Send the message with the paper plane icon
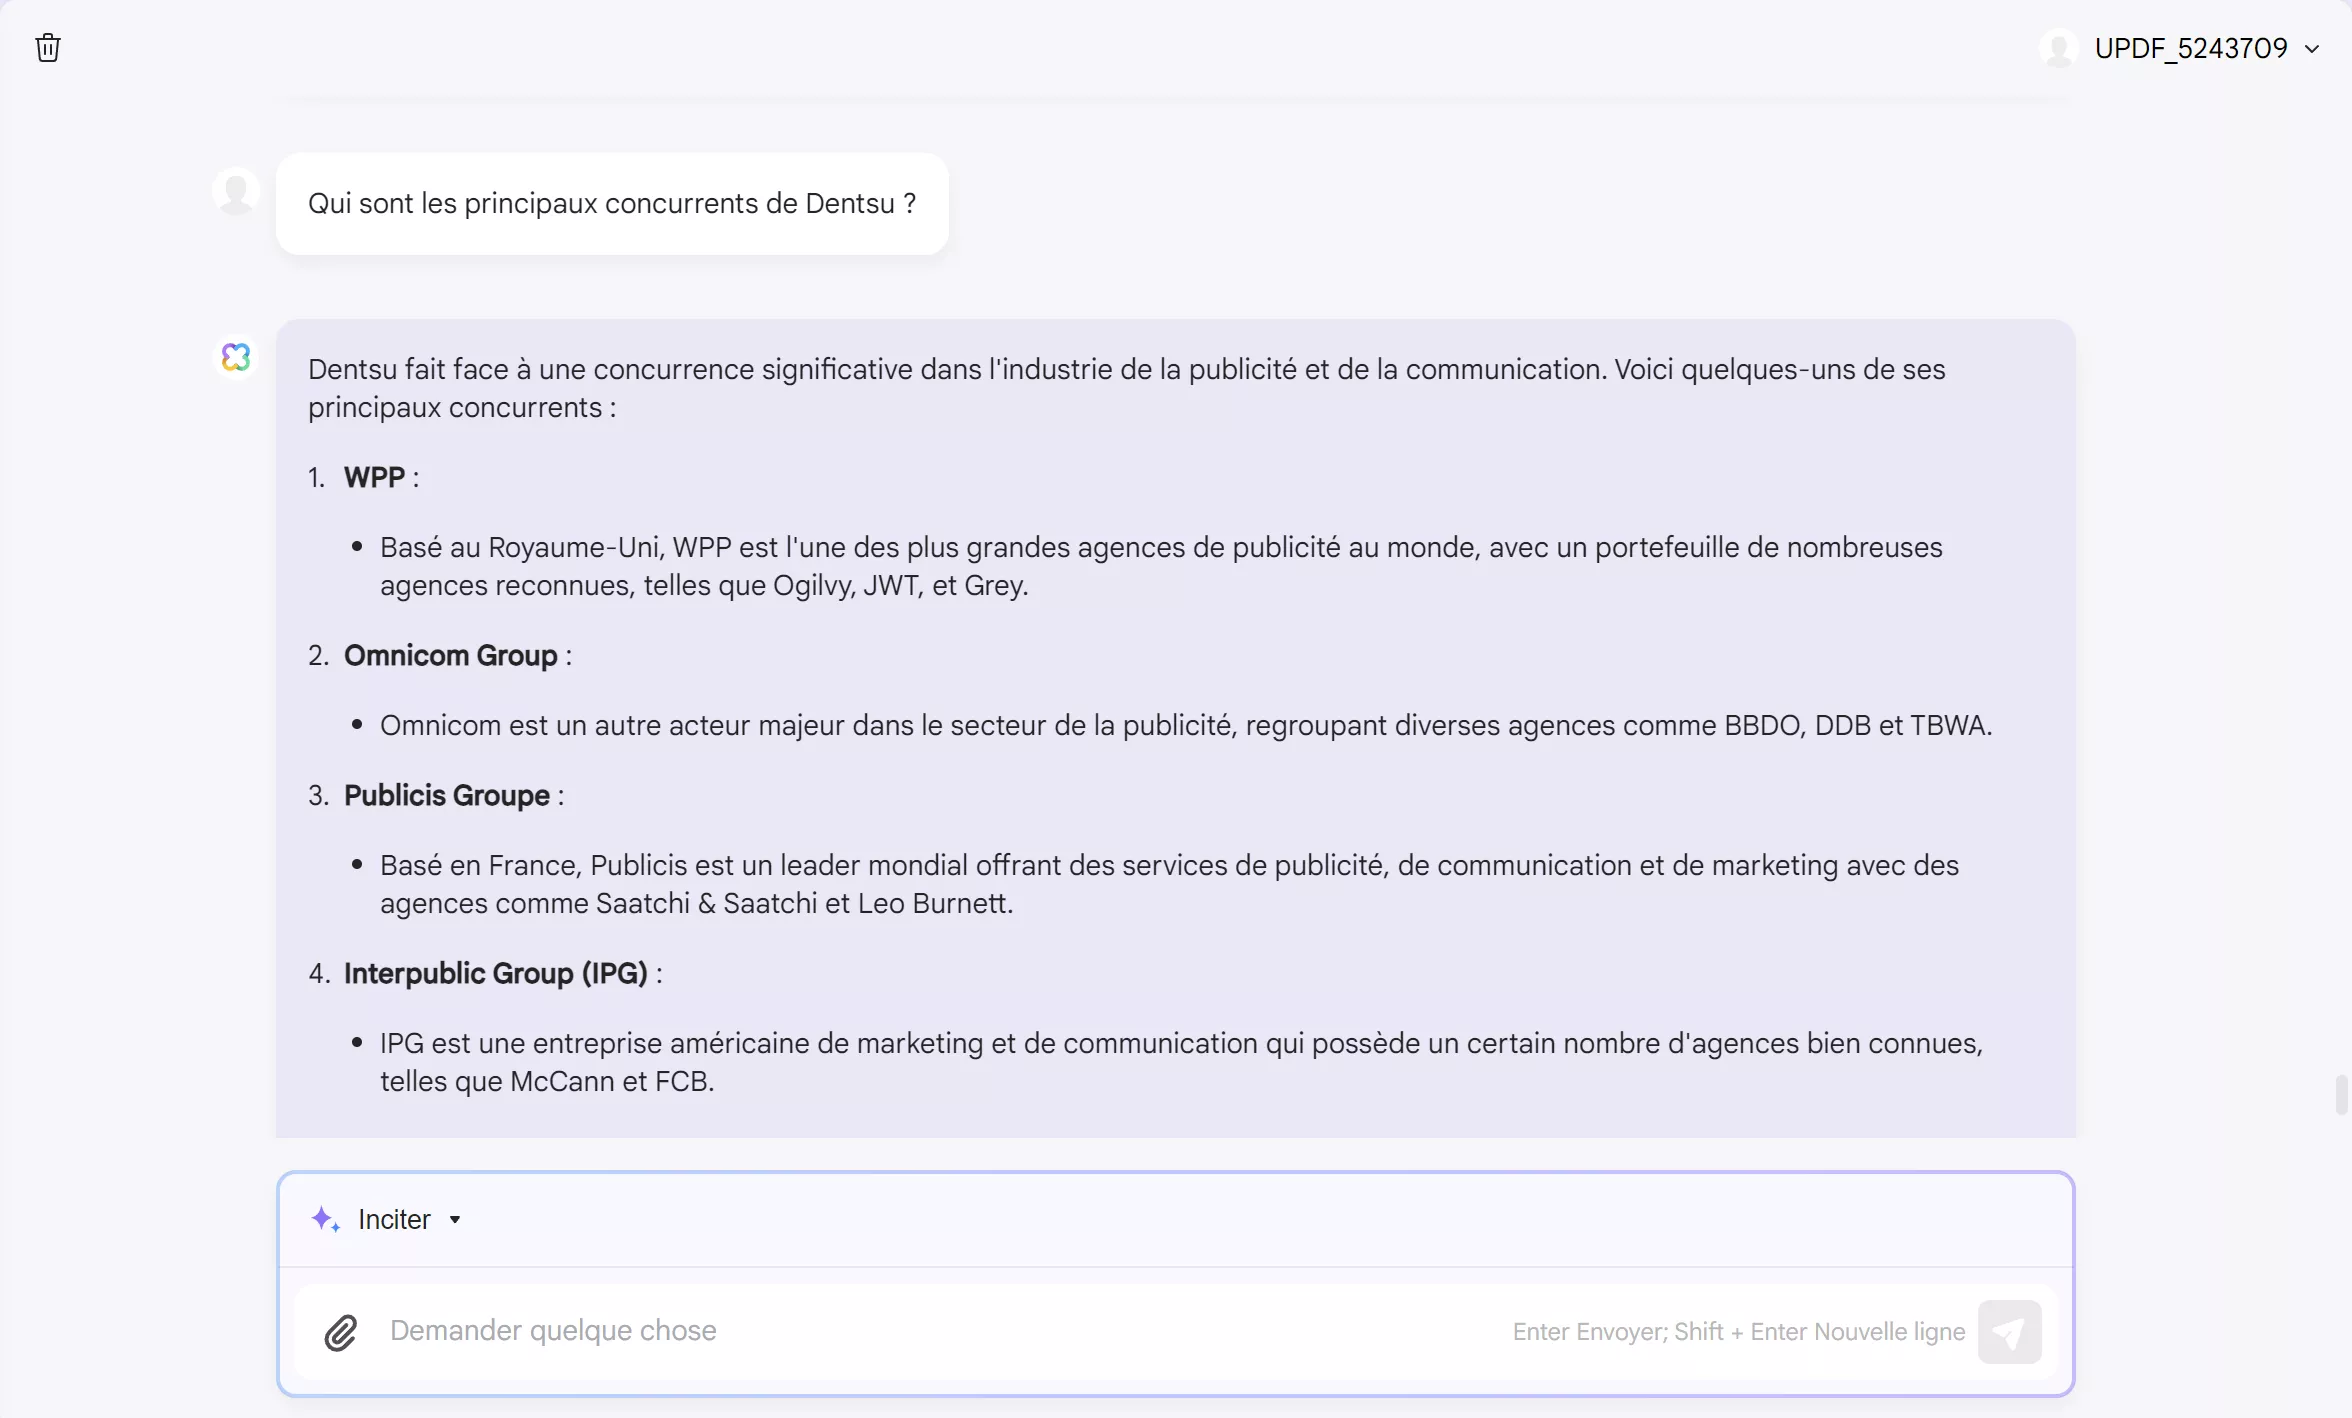 click(x=2011, y=1332)
